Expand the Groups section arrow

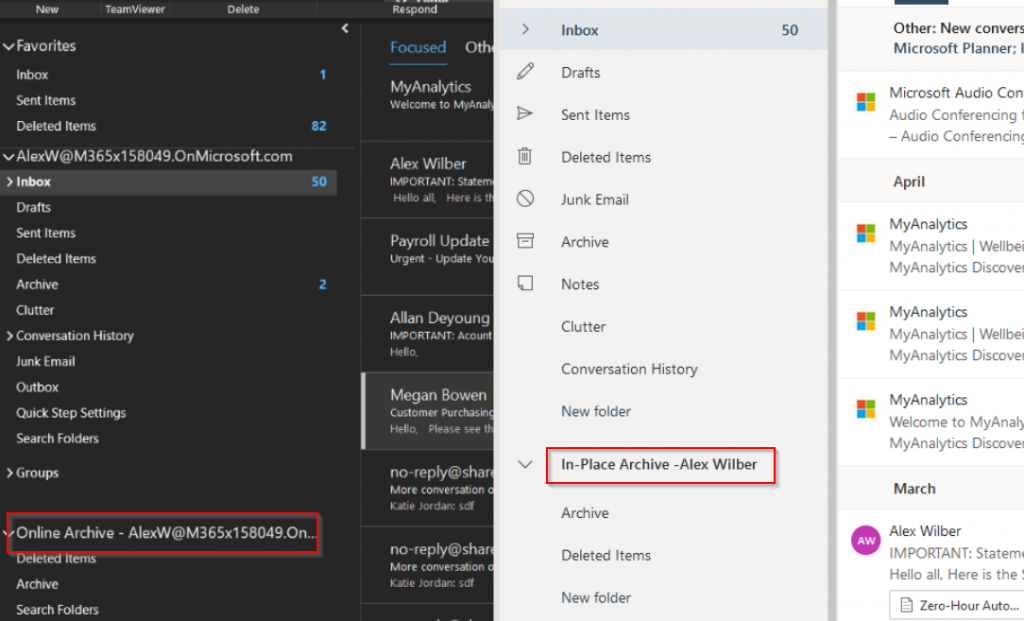[x=9, y=473]
